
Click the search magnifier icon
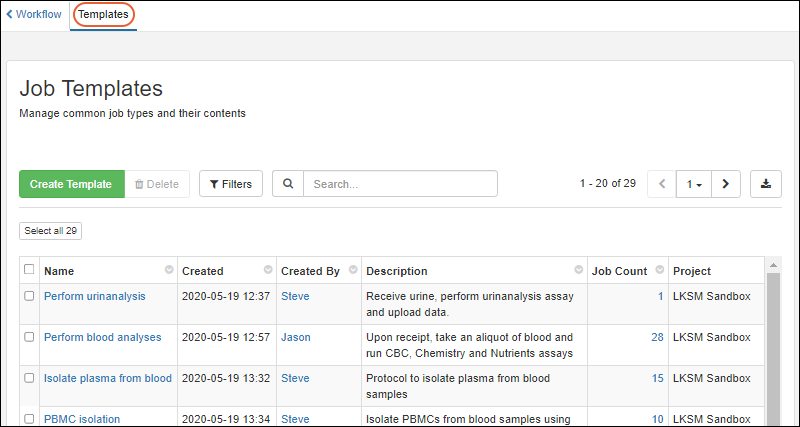pyautogui.click(x=288, y=184)
